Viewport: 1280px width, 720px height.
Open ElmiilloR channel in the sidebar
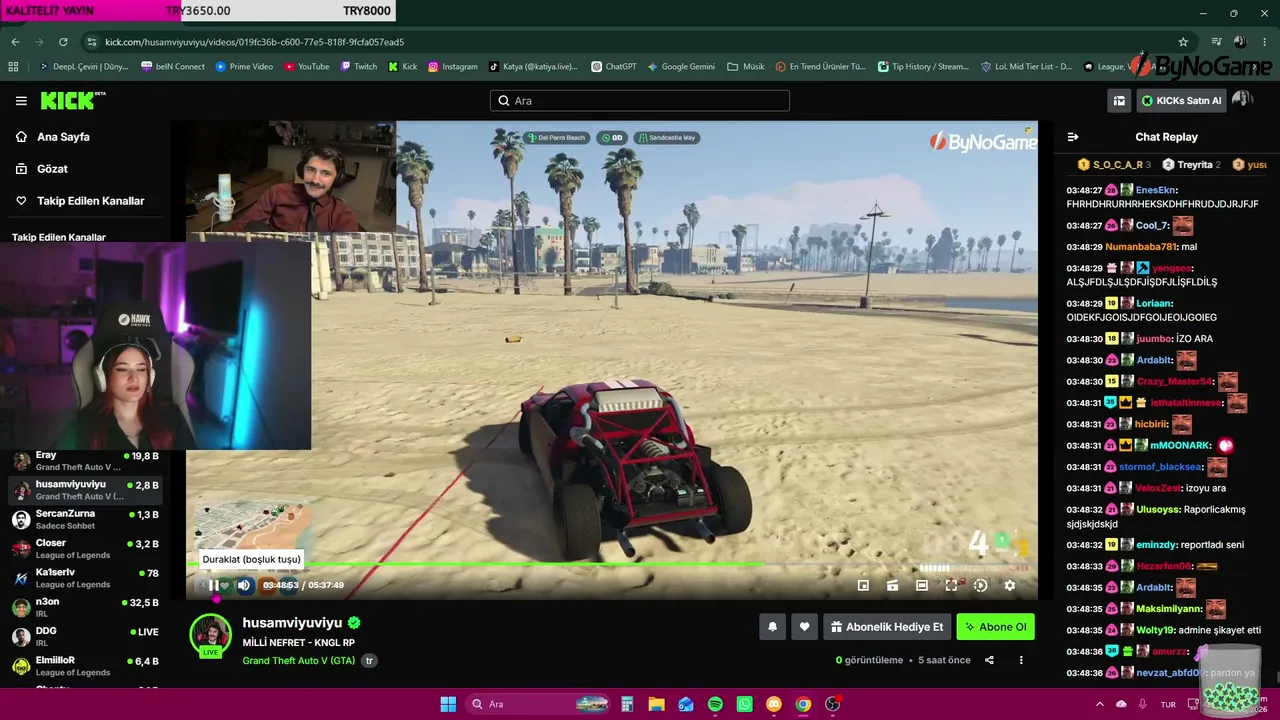click(85, 666)
